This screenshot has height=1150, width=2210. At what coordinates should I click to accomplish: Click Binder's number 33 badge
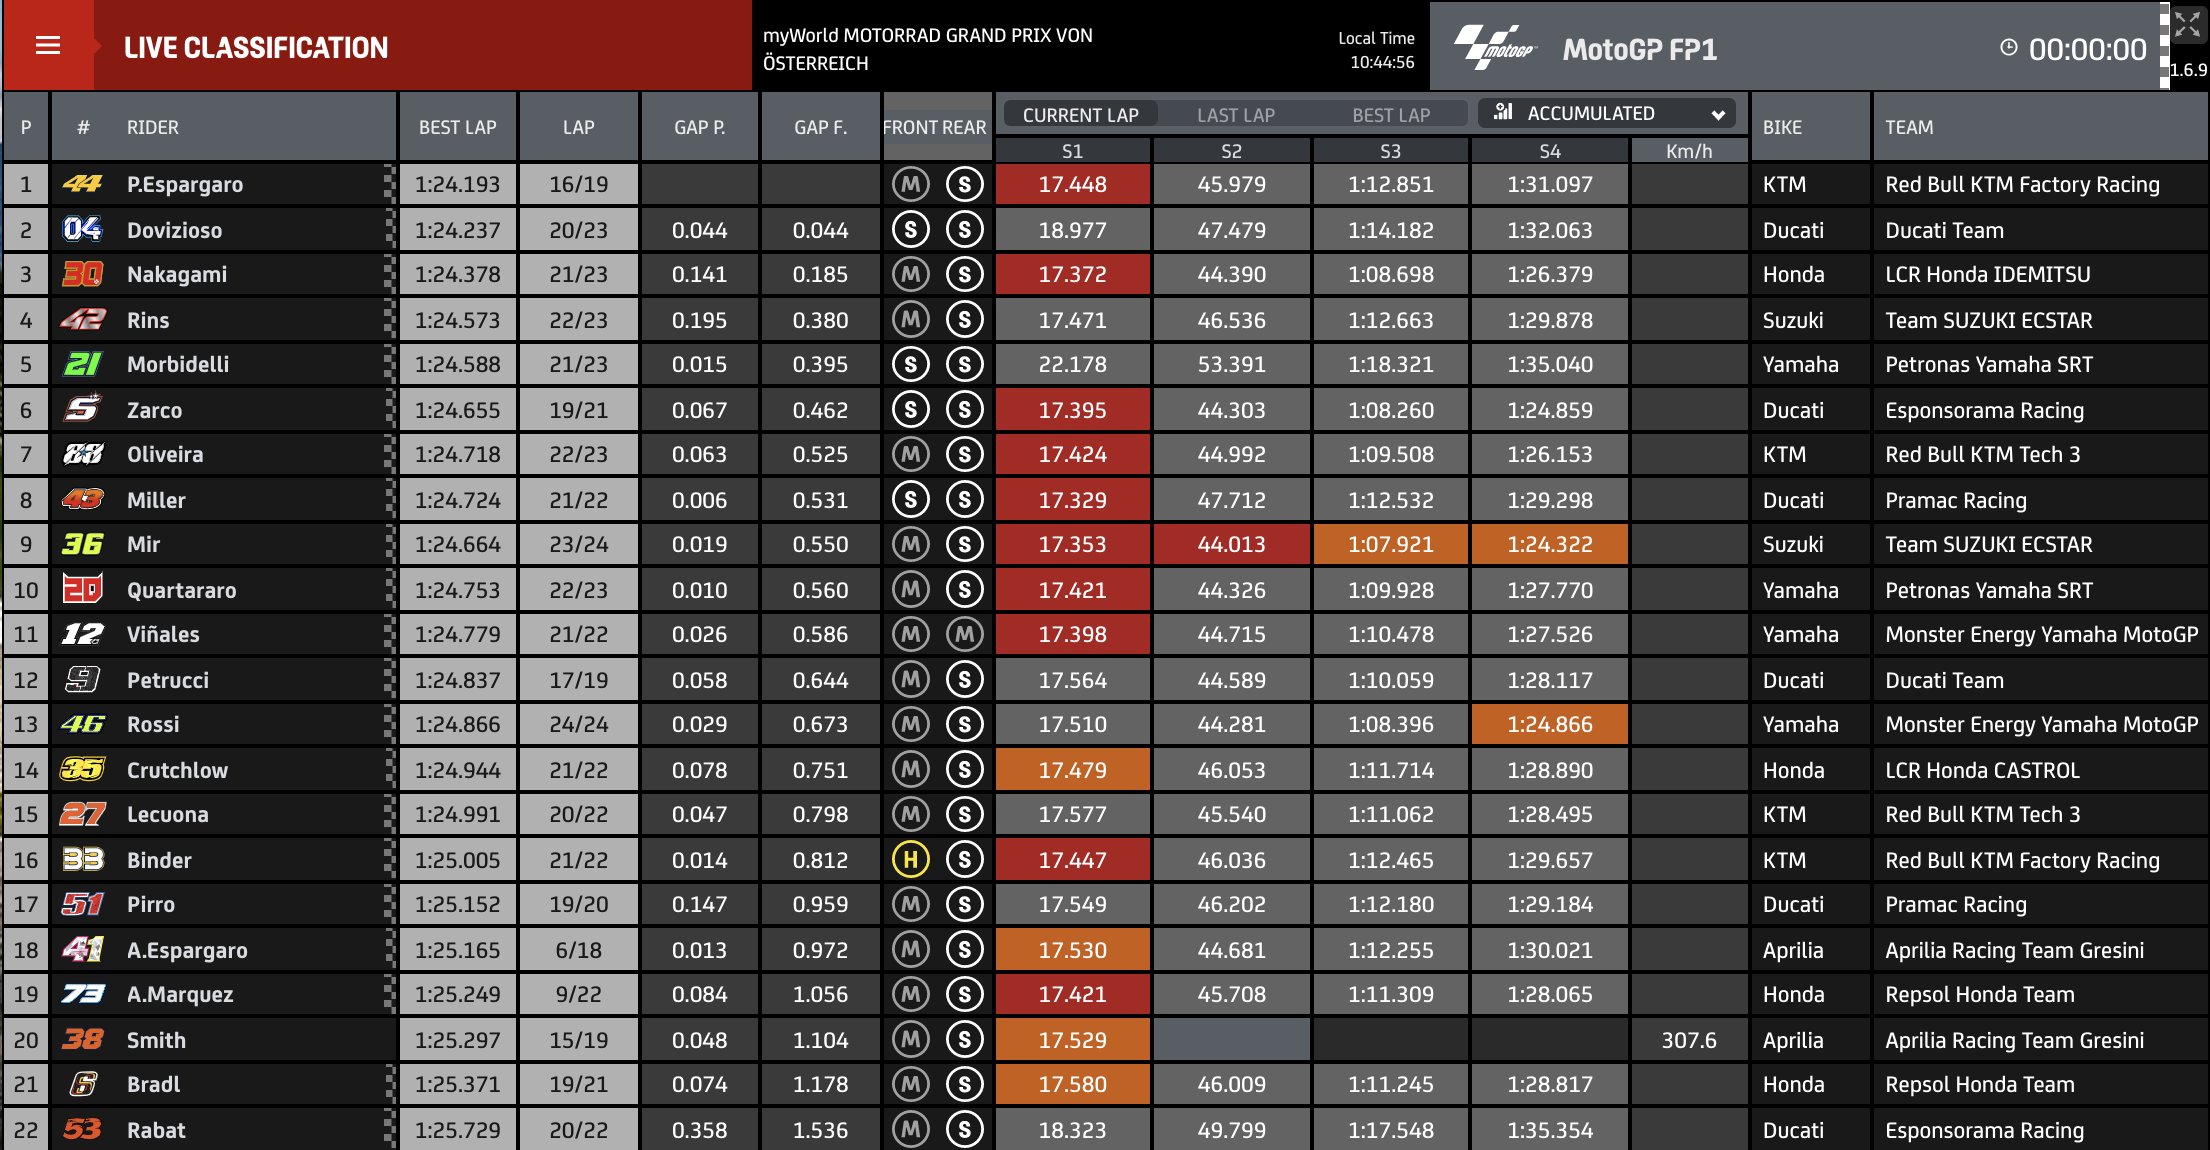point(83,860)
